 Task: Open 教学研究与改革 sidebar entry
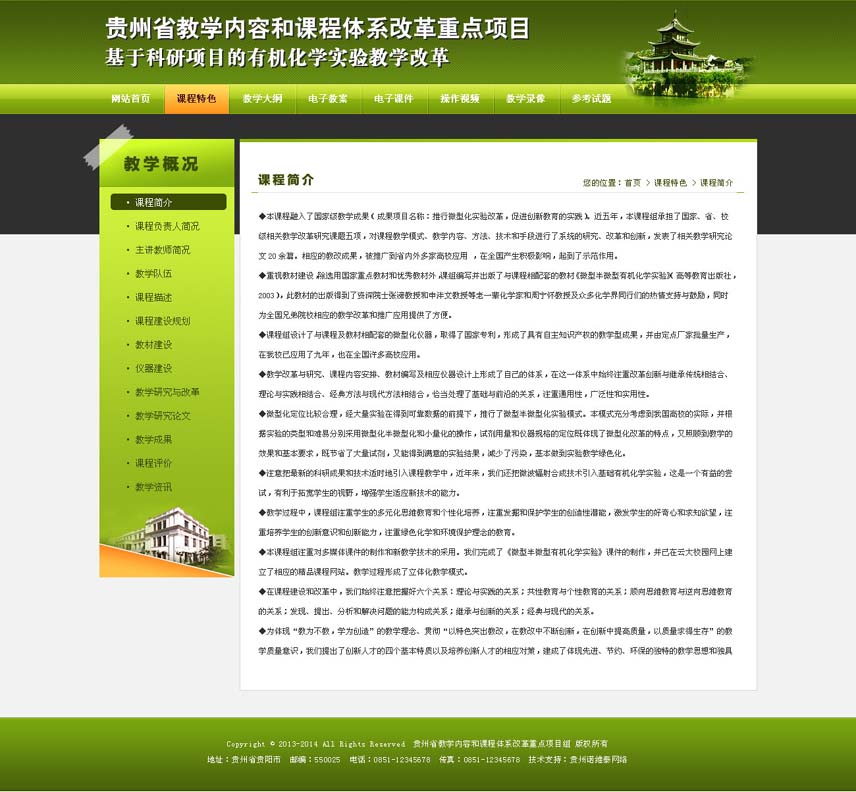coord(167,392)
